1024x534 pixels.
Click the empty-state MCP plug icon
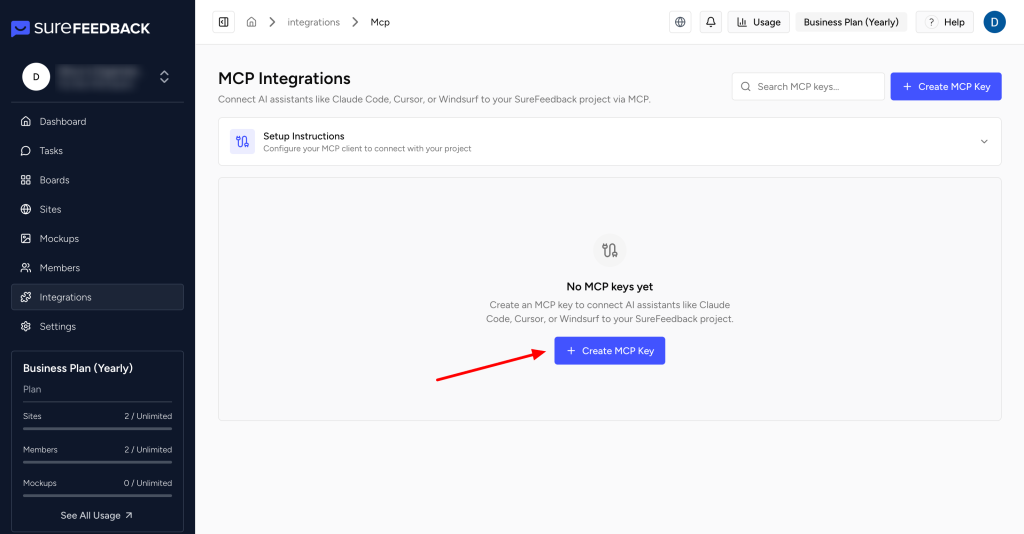tap(609, 250)
